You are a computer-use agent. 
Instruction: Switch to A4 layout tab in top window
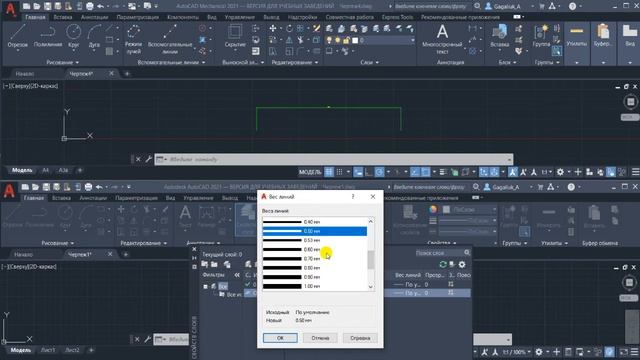tap(45, 170)
